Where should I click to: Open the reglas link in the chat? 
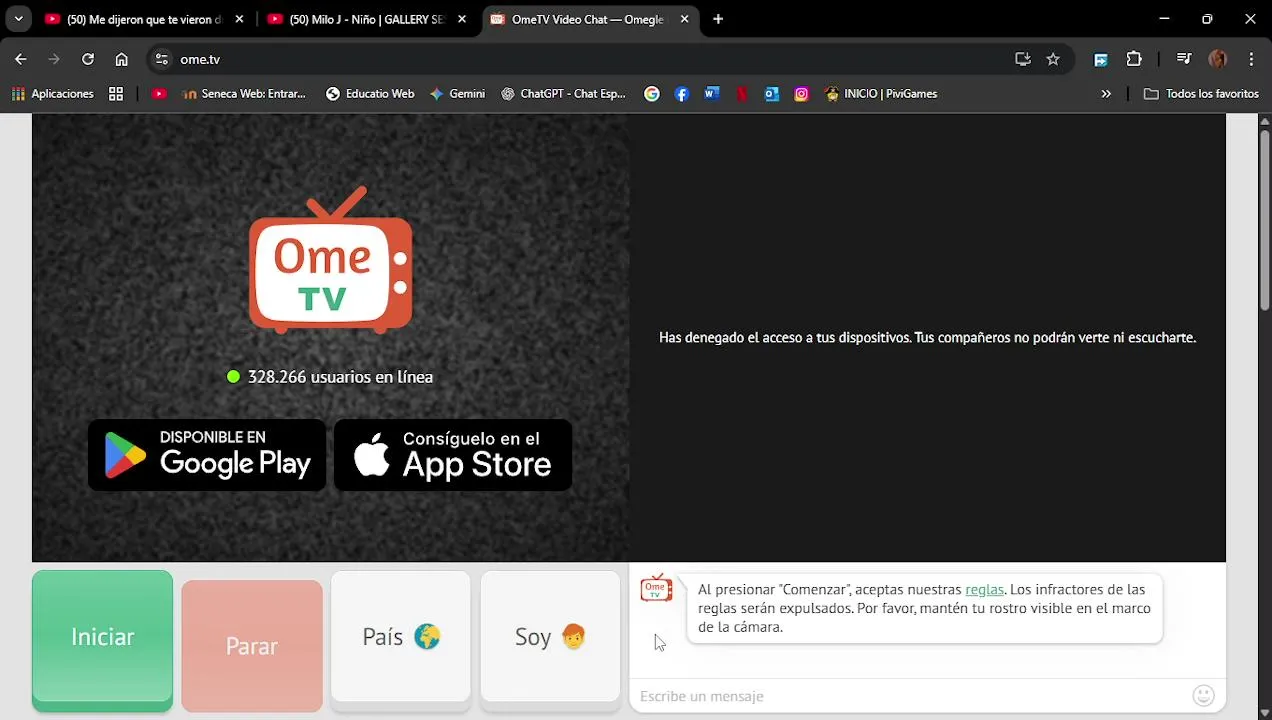984,590
